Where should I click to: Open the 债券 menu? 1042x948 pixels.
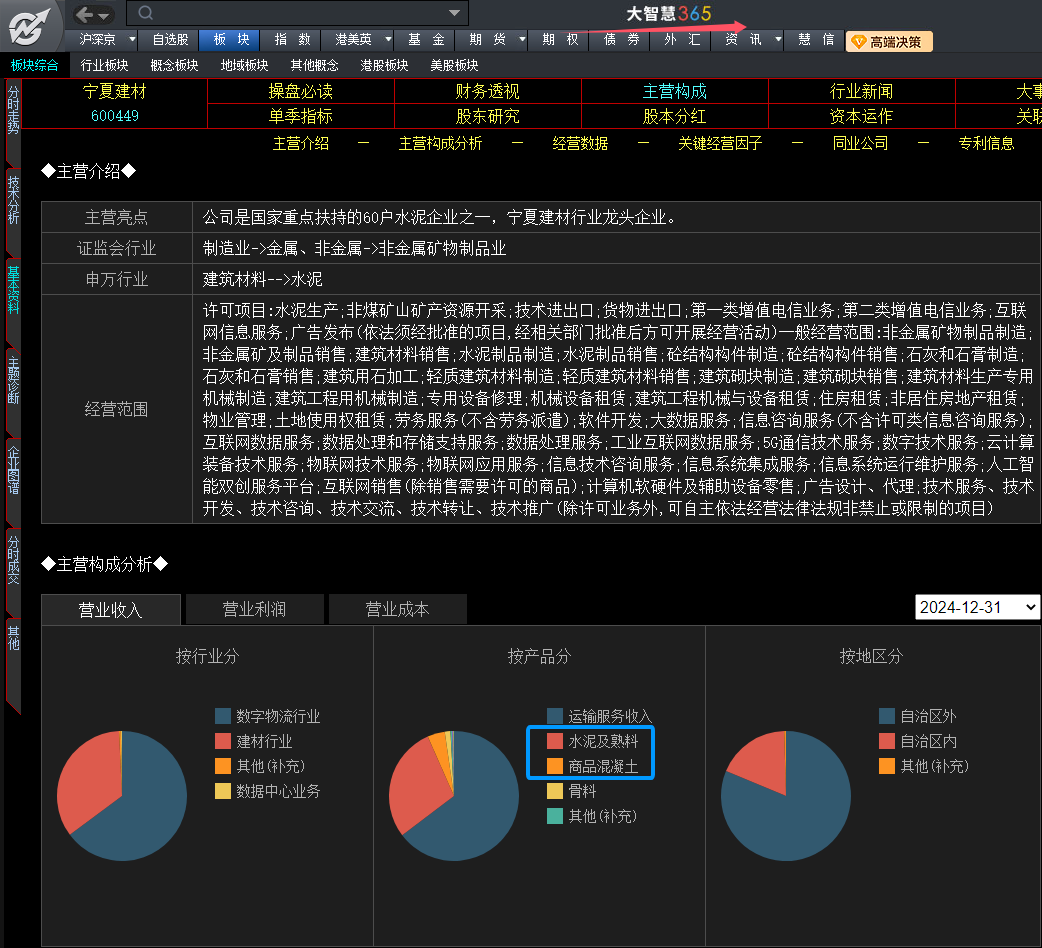click(621, 40)
